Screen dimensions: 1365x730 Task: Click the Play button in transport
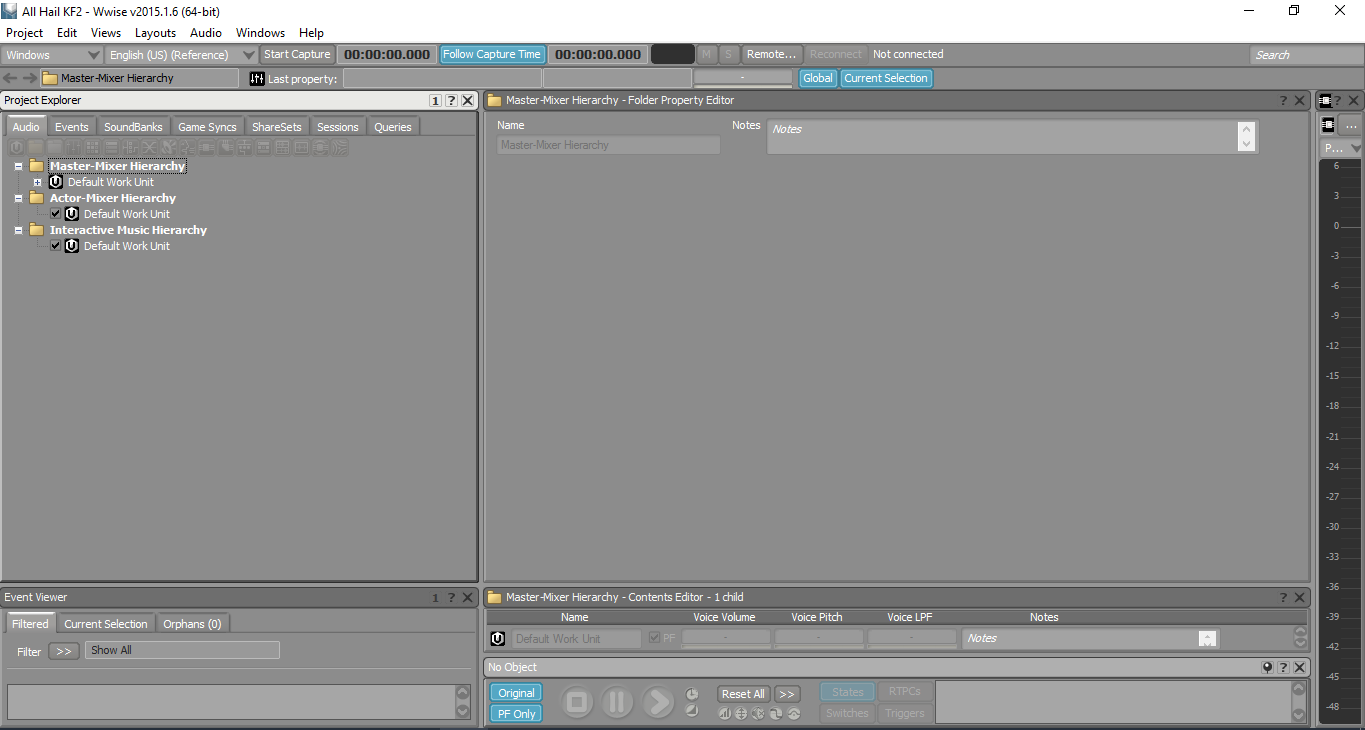coord(658,702)
